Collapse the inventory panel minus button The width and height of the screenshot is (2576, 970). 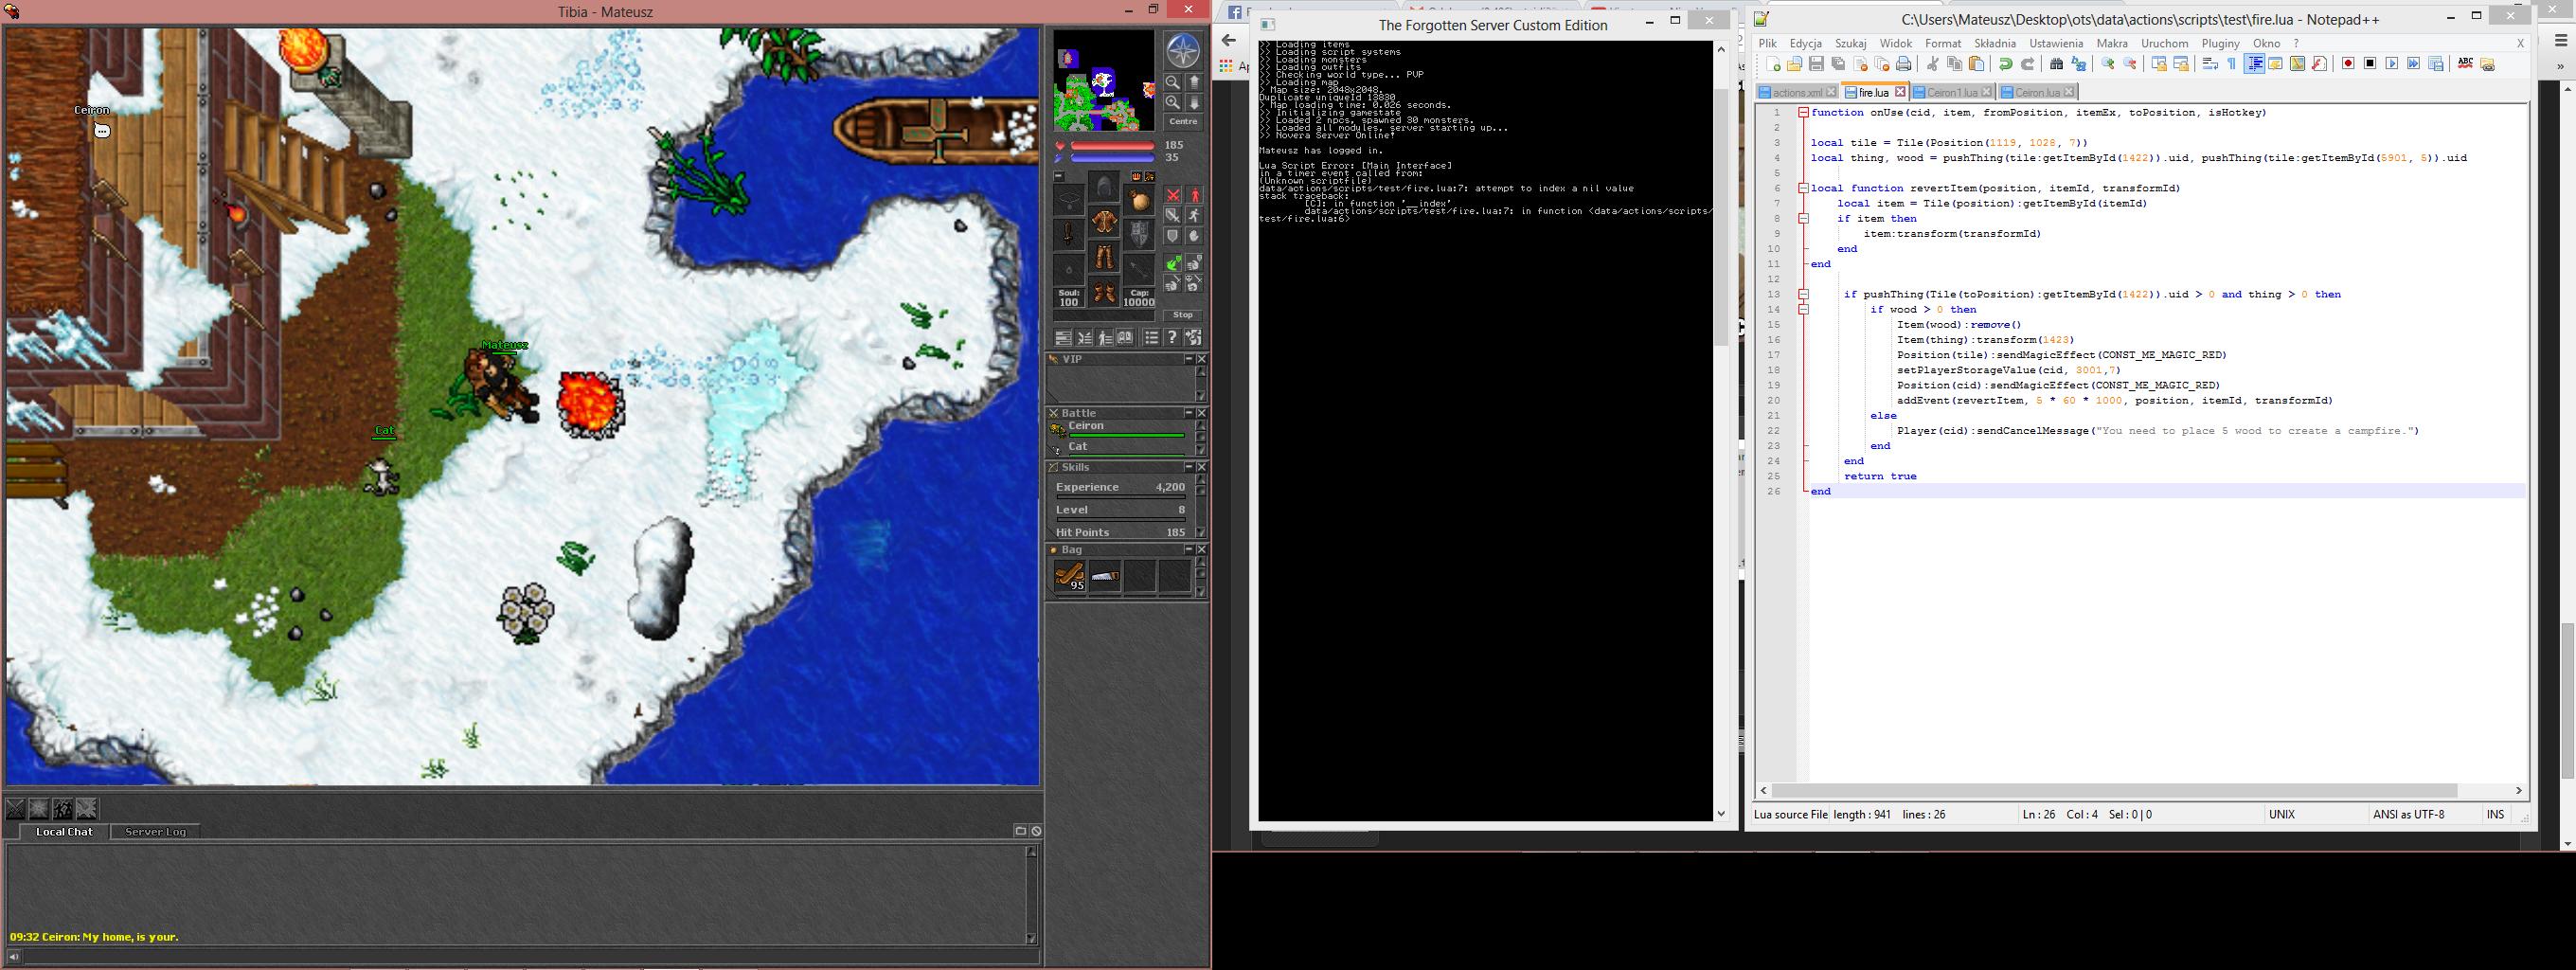point(1059,176)
